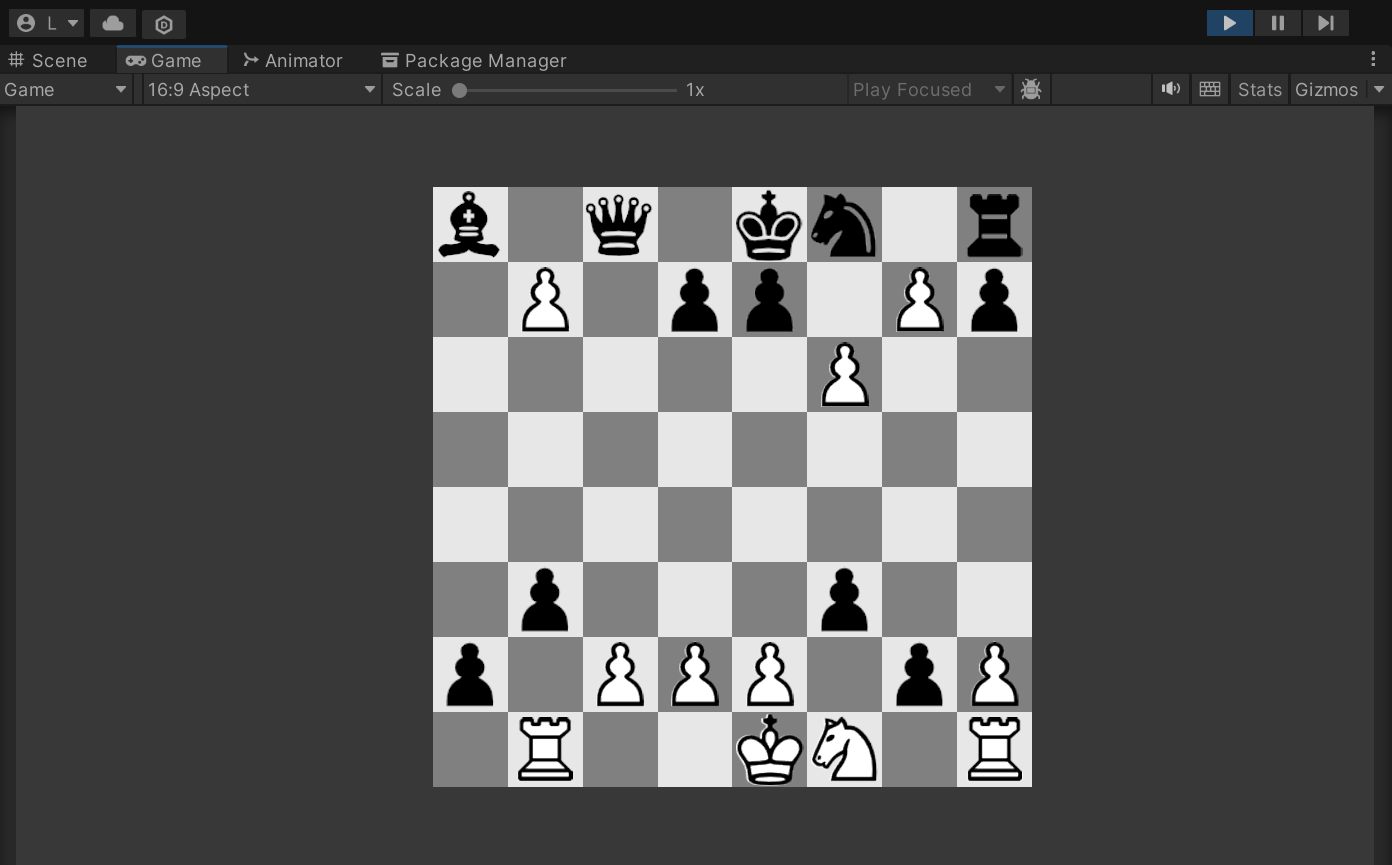Pick the white pawn diagonally below the black bishop
The width and height of the screenshot is (1392, 865).
coord(545,300)
